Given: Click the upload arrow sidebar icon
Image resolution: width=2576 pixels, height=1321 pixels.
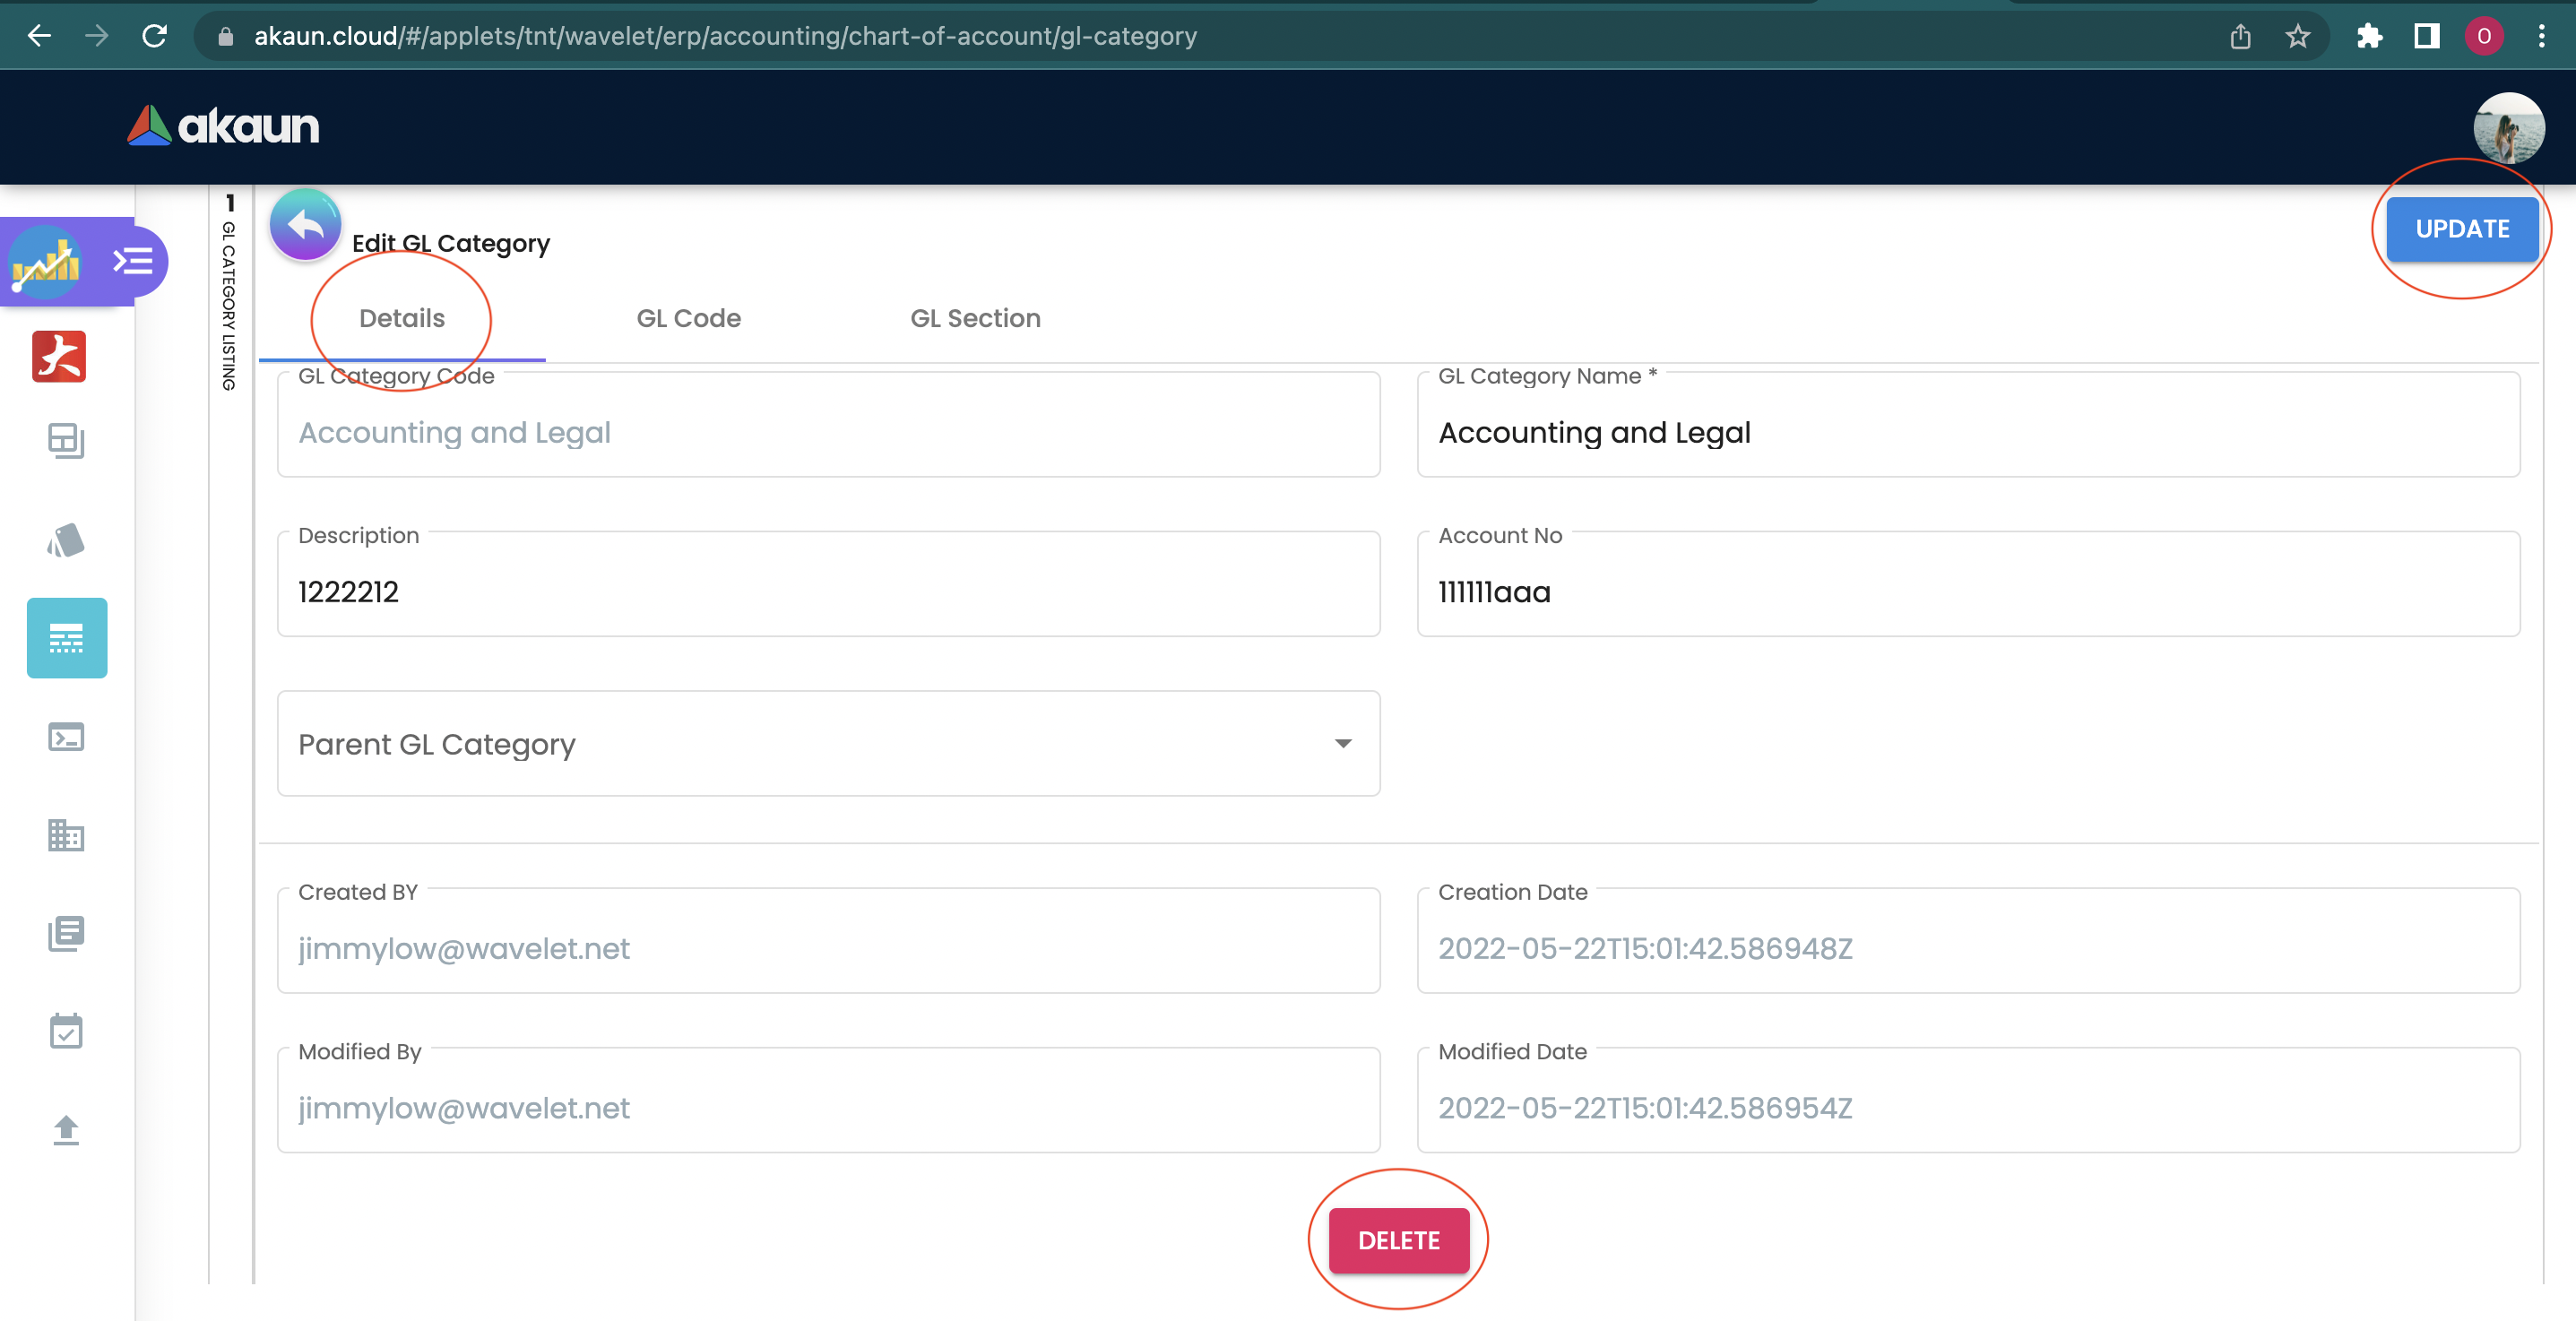Looking at the screenshot, I should 66,1130.
